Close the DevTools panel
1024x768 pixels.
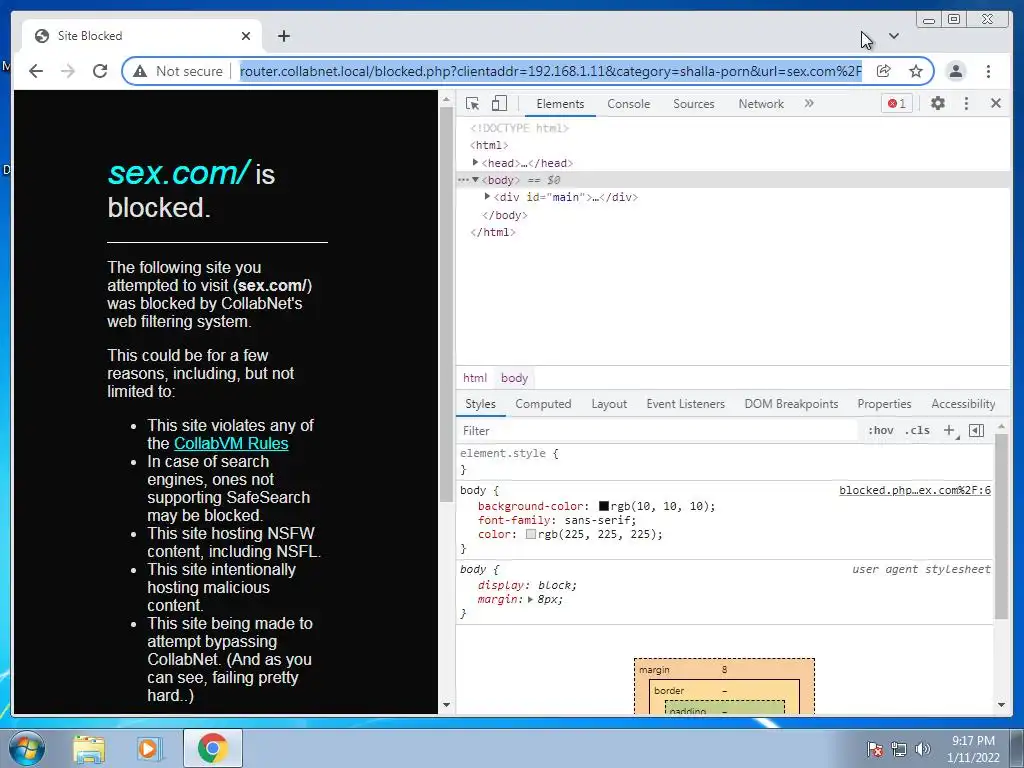(996, 103)
